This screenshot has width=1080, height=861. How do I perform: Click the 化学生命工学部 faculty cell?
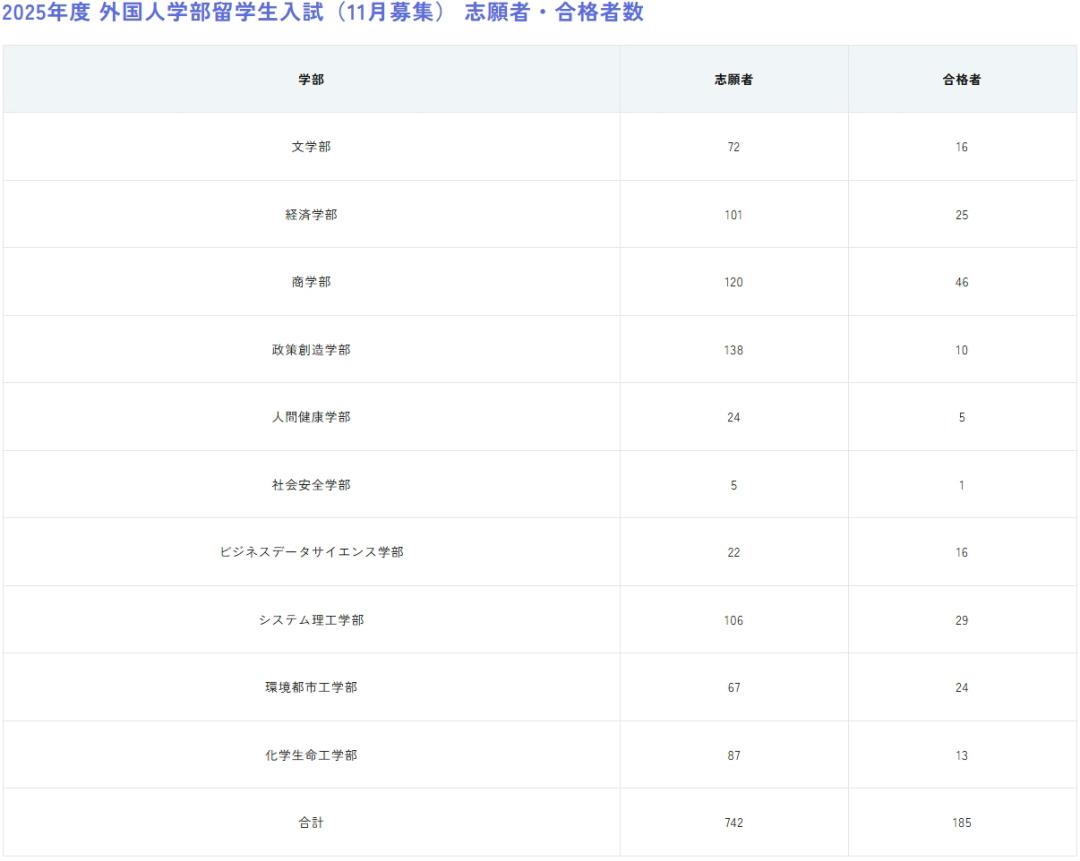(x=311, y=755)
